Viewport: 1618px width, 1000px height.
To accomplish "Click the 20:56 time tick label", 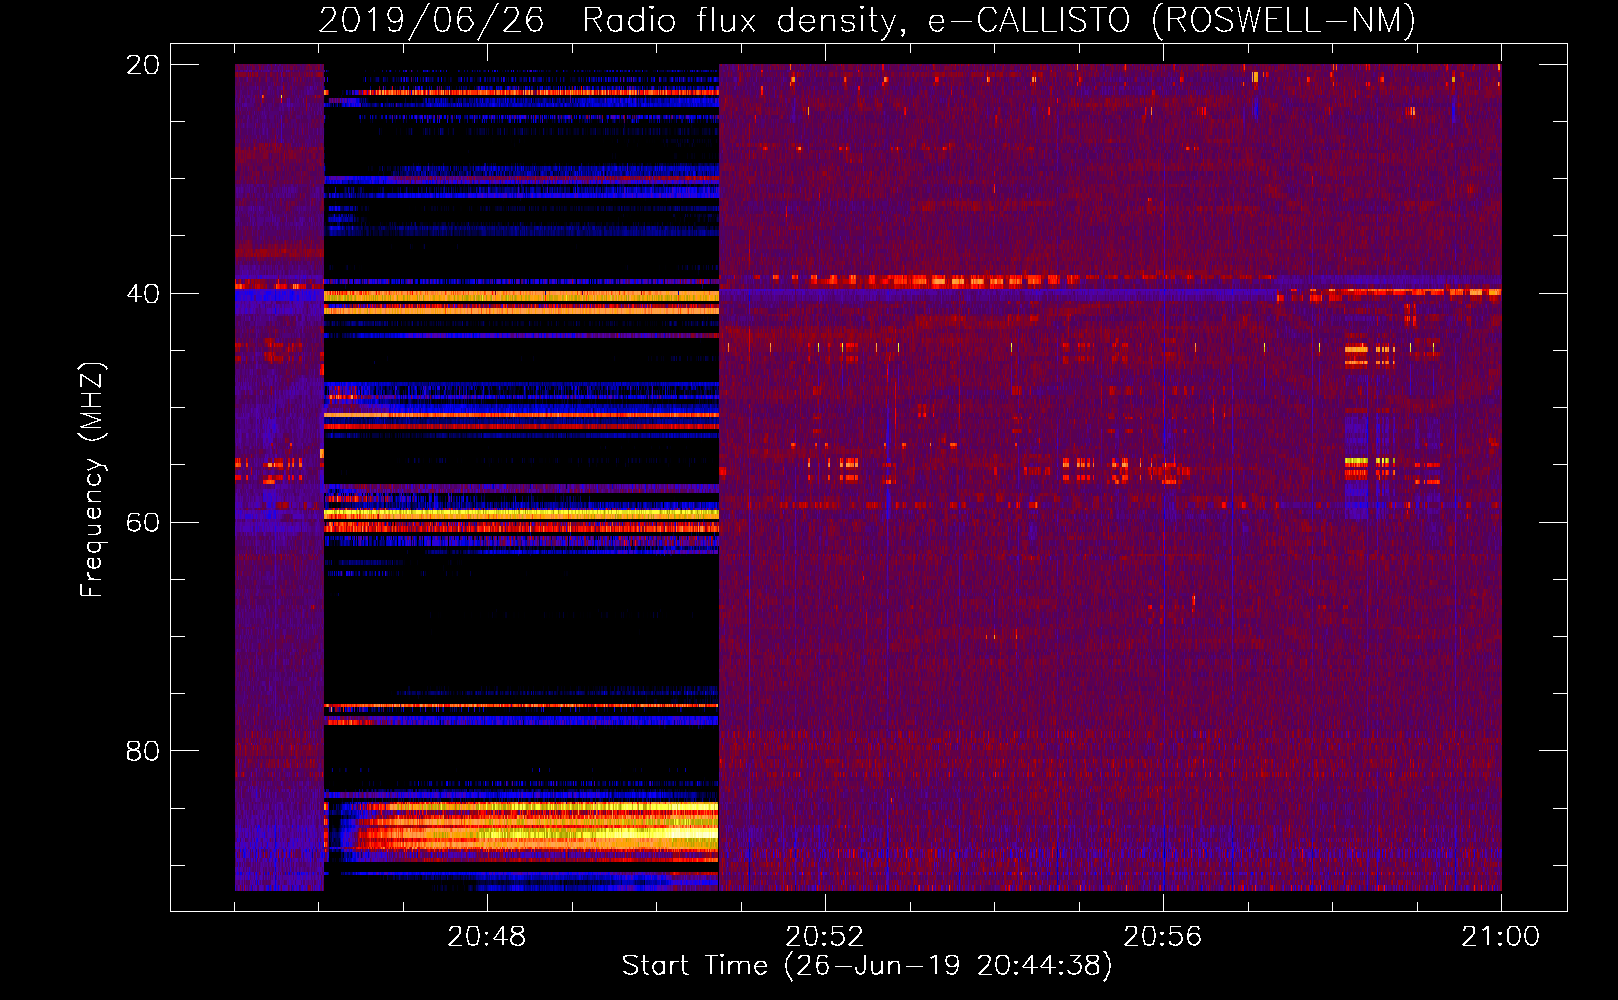I will click(1162, 936).
